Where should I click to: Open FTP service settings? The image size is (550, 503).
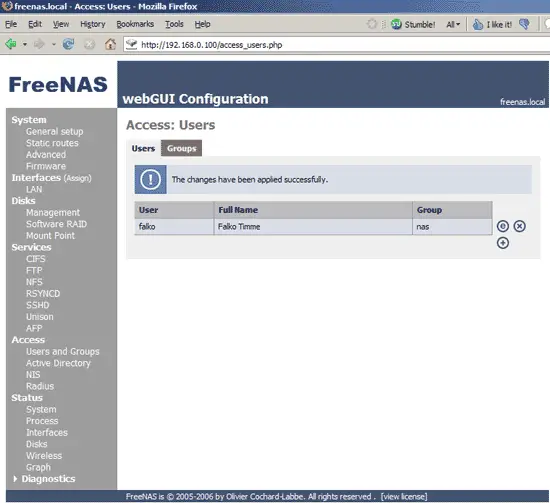click(x=34, y=270)
